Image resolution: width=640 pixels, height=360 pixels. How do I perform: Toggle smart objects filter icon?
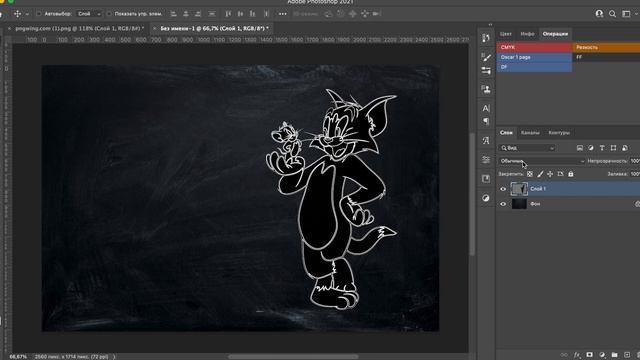[624, 148]
